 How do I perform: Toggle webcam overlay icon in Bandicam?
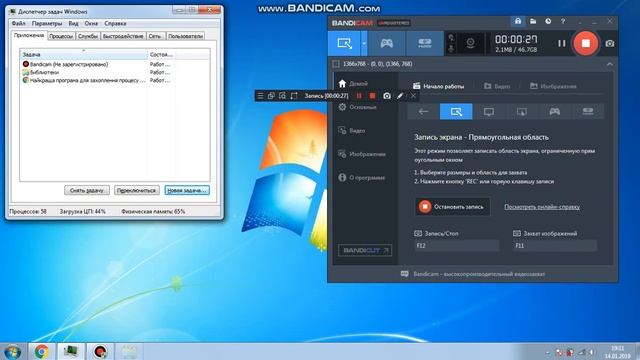(x=470, y=43)
